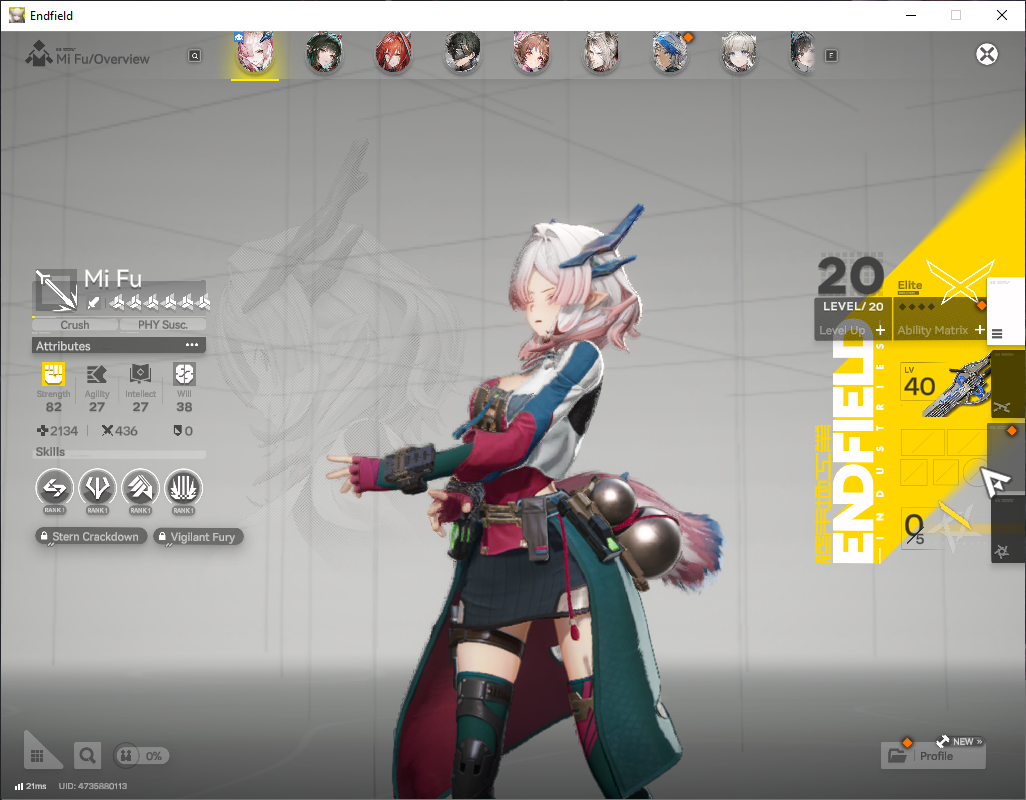
Task: Close the overview with the round X icon
Action: pos(987,54)
